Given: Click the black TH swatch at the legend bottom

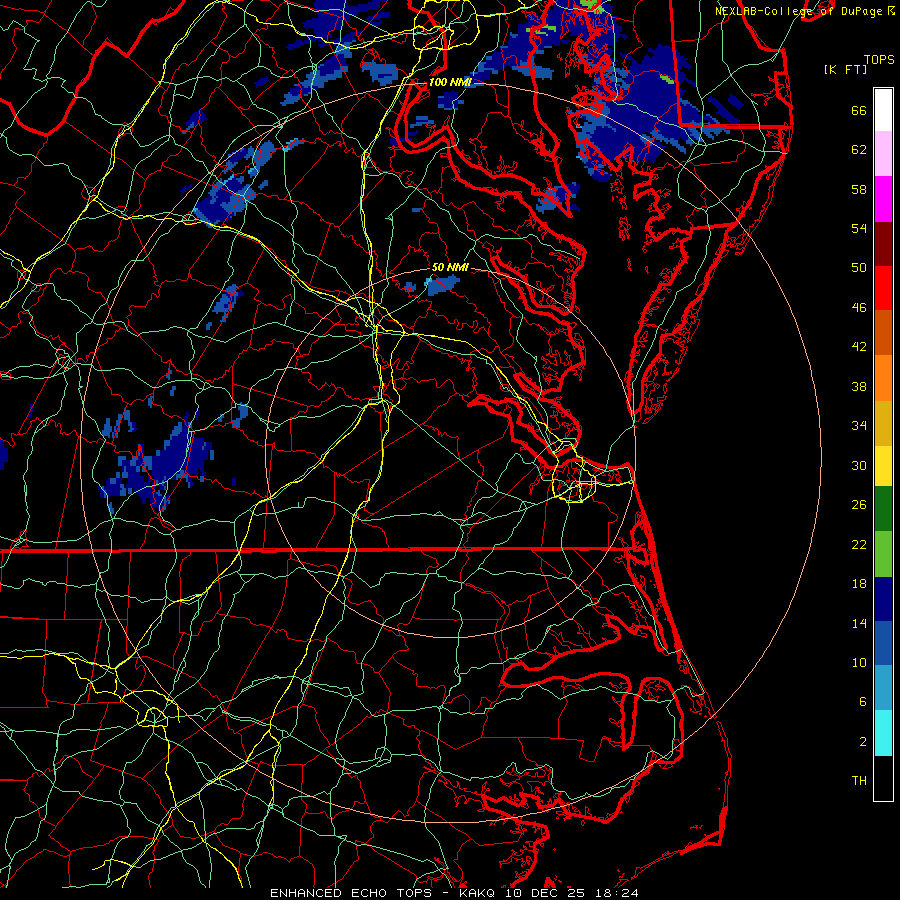Looking at the screenshot, I should [883, 778].
